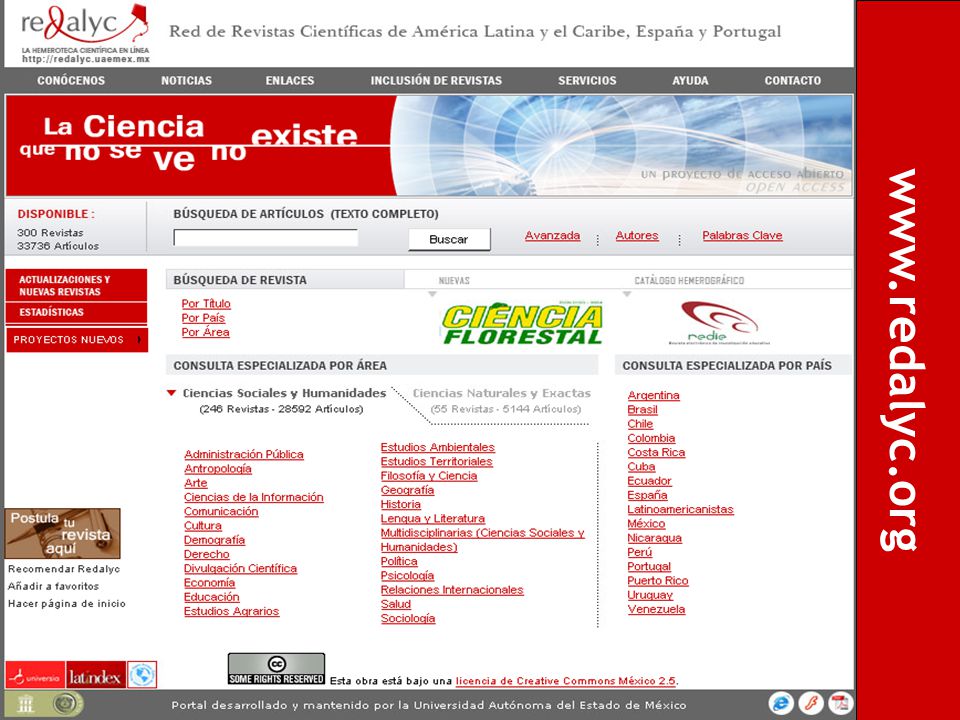Search journals Por Título
The height and width of the screenshot is (720, 960).
click(x=206, y=304)
